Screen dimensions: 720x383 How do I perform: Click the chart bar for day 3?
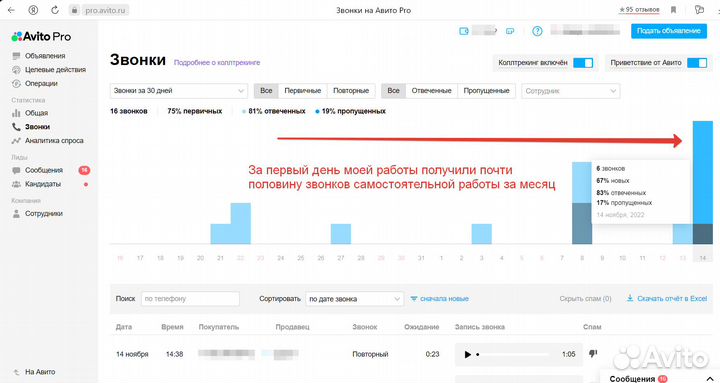coord(481,234)
